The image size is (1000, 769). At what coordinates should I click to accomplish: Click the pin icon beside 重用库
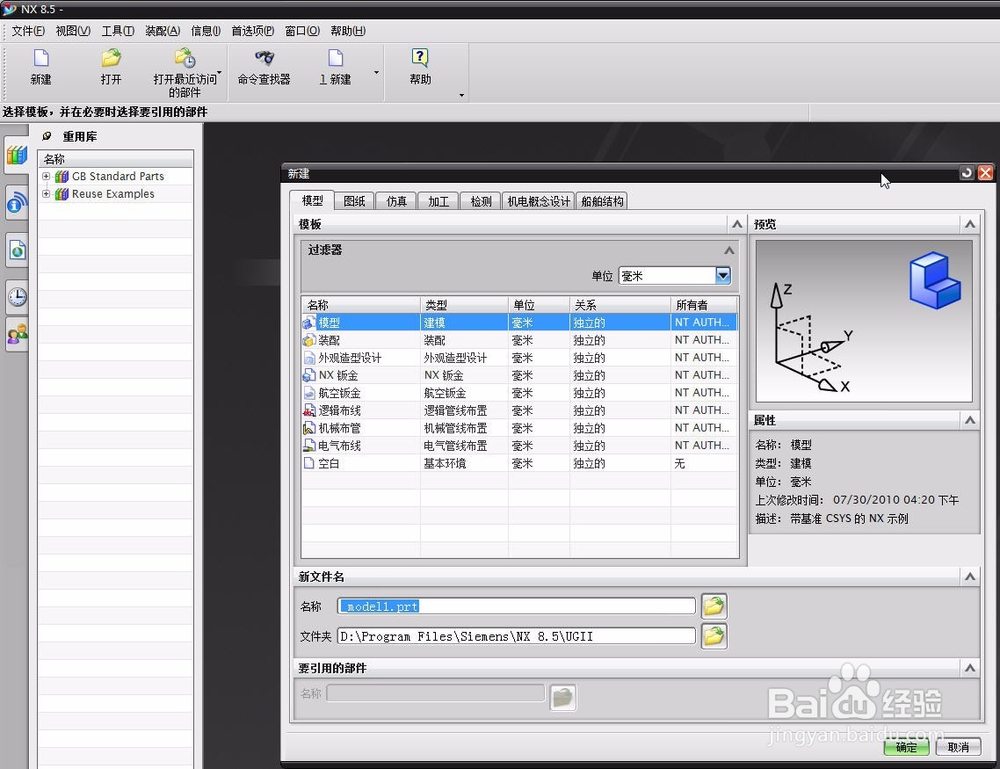pos(47,136)
